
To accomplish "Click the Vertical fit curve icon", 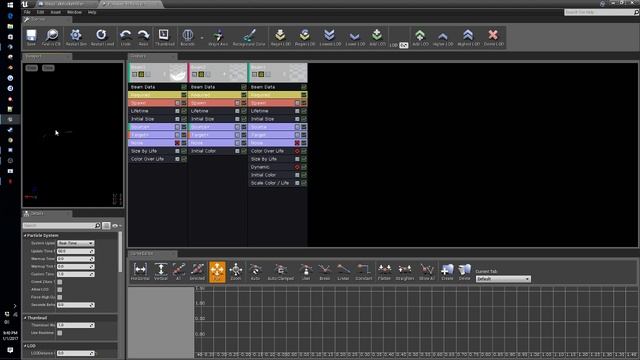I will pyautogui.click(x=161, y=270).
